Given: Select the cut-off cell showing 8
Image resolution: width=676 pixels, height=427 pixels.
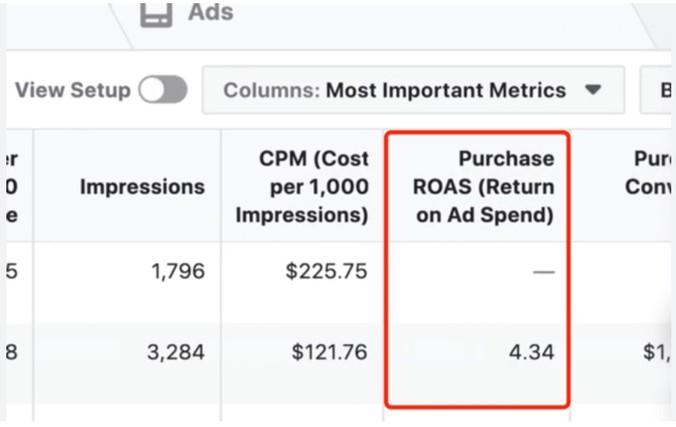Looking at the screenshot, I should pos(12,351).
